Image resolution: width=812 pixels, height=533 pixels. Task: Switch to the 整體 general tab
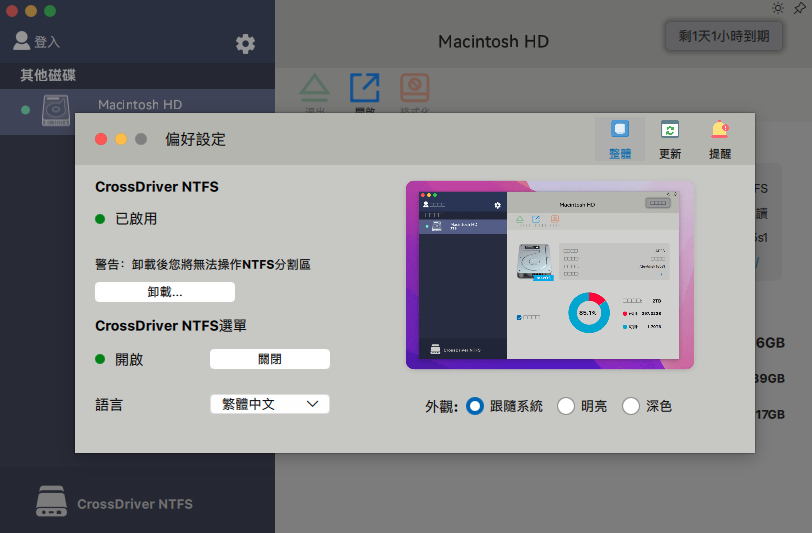point(620,139)
